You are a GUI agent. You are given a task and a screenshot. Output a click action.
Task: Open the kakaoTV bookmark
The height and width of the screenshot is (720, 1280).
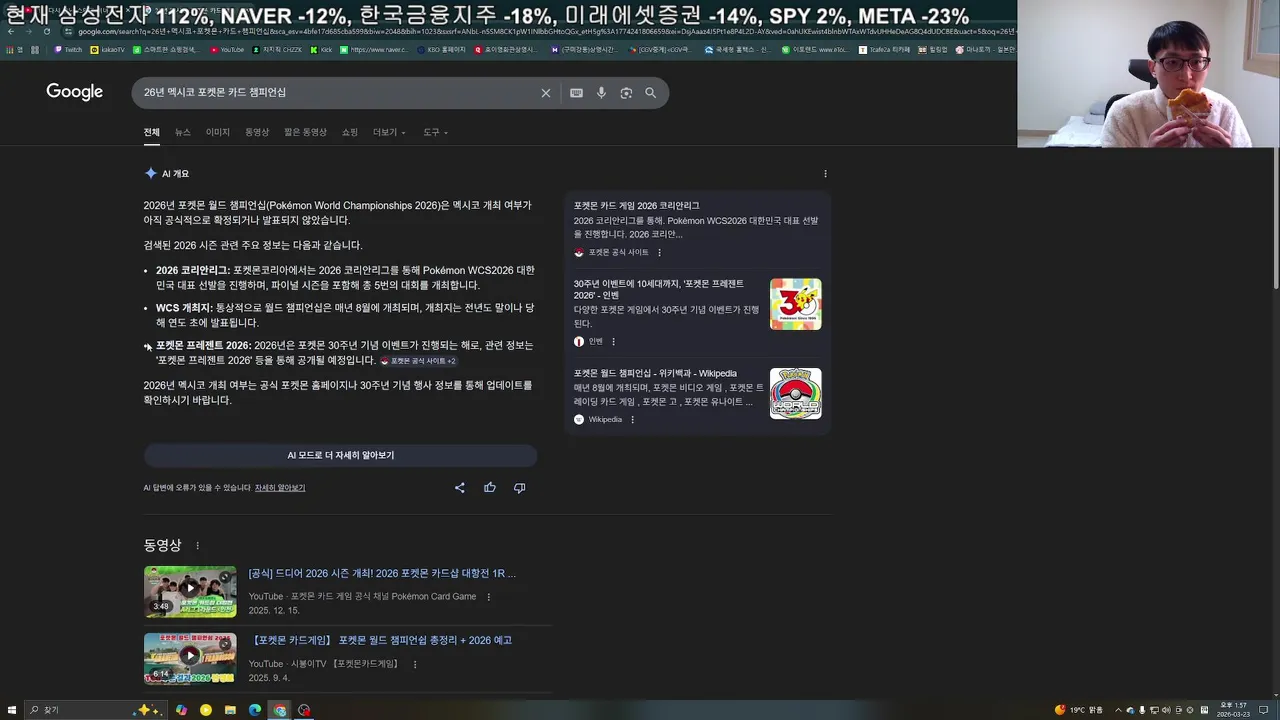[108, 50]
